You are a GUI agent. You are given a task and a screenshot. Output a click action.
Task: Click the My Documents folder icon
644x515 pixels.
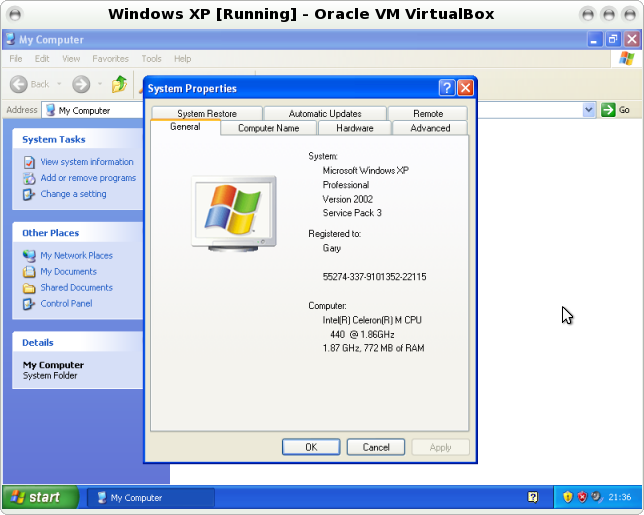[x=29, y=272]
